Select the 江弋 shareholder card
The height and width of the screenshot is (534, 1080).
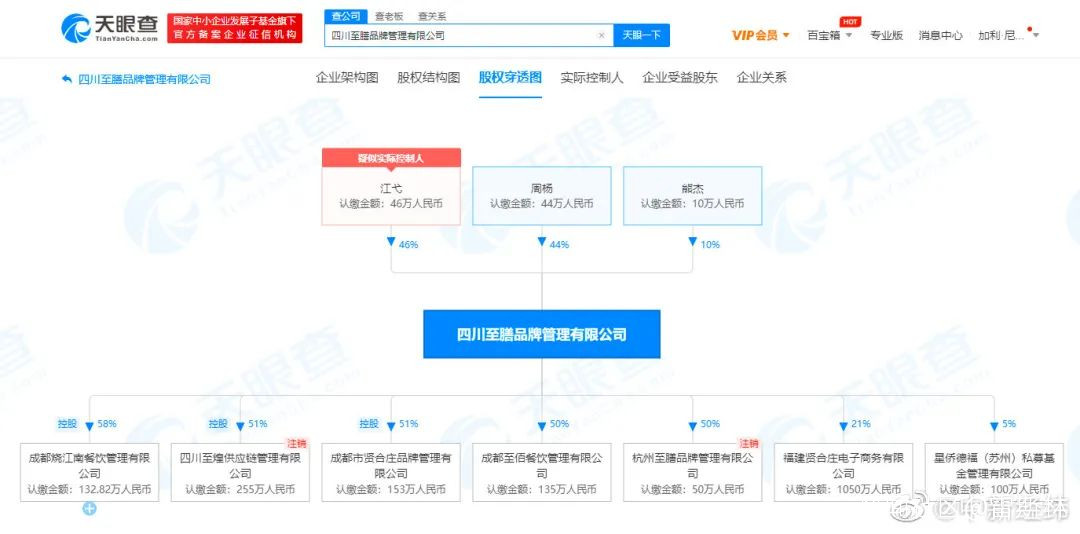point(391,196)
